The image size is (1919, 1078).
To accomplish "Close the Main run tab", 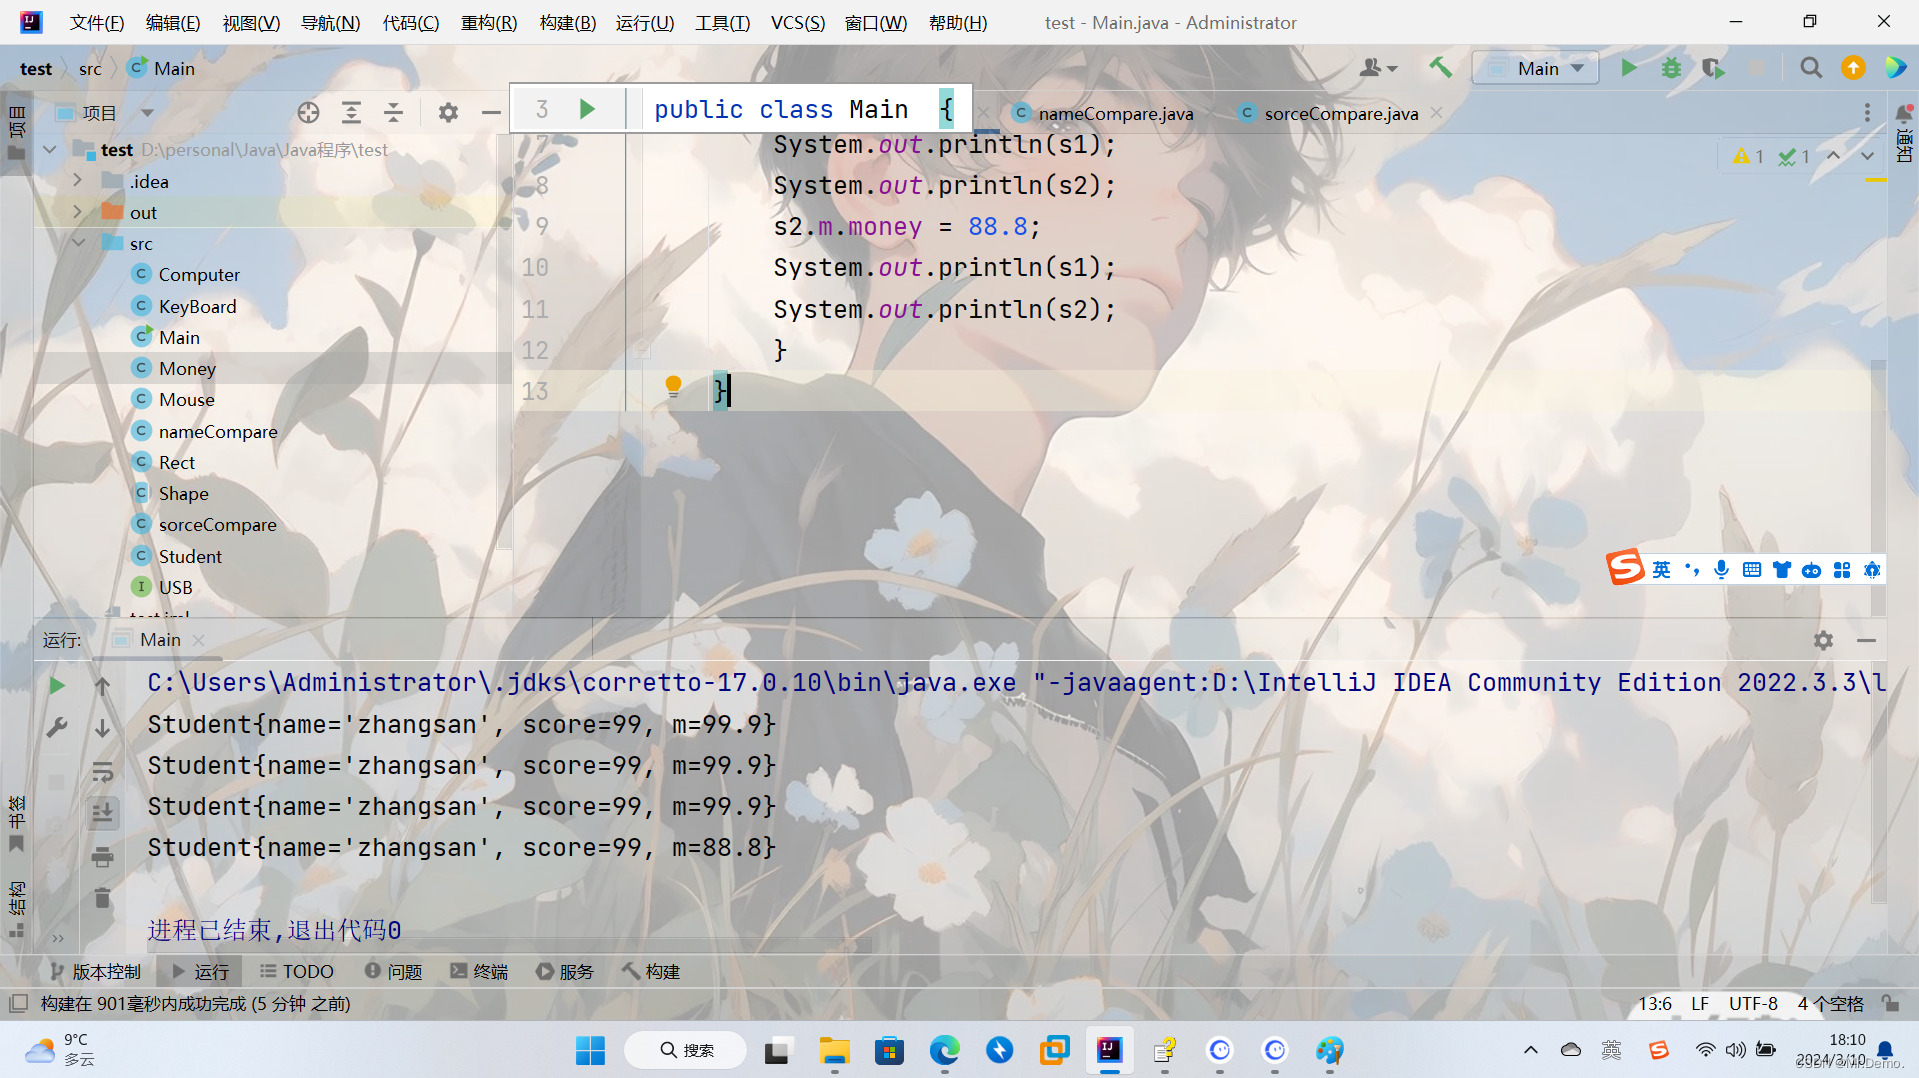I will coord(198,640).
